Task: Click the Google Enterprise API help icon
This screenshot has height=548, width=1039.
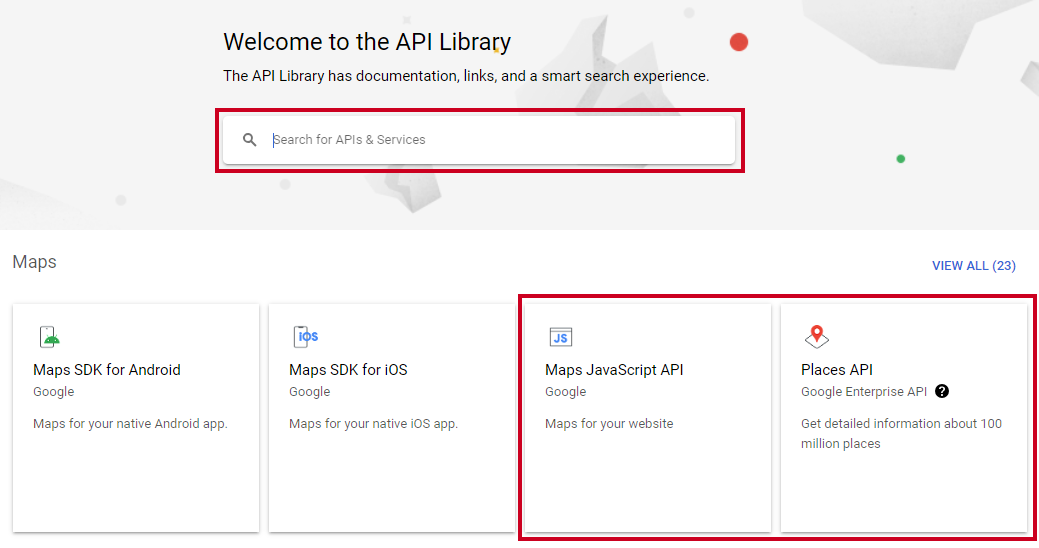Action: [x=942, y=391]
